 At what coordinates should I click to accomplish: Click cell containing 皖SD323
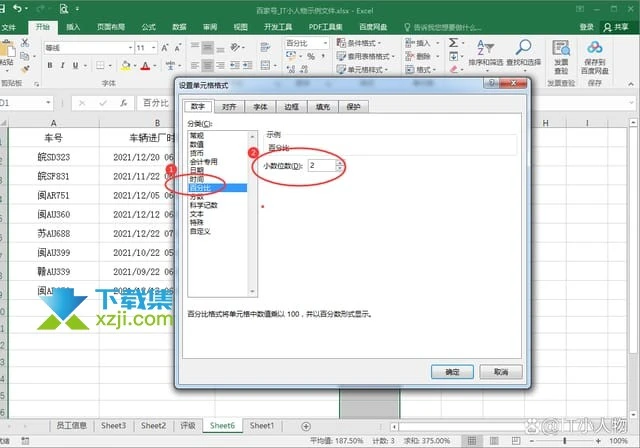click(x=53, y=157)
